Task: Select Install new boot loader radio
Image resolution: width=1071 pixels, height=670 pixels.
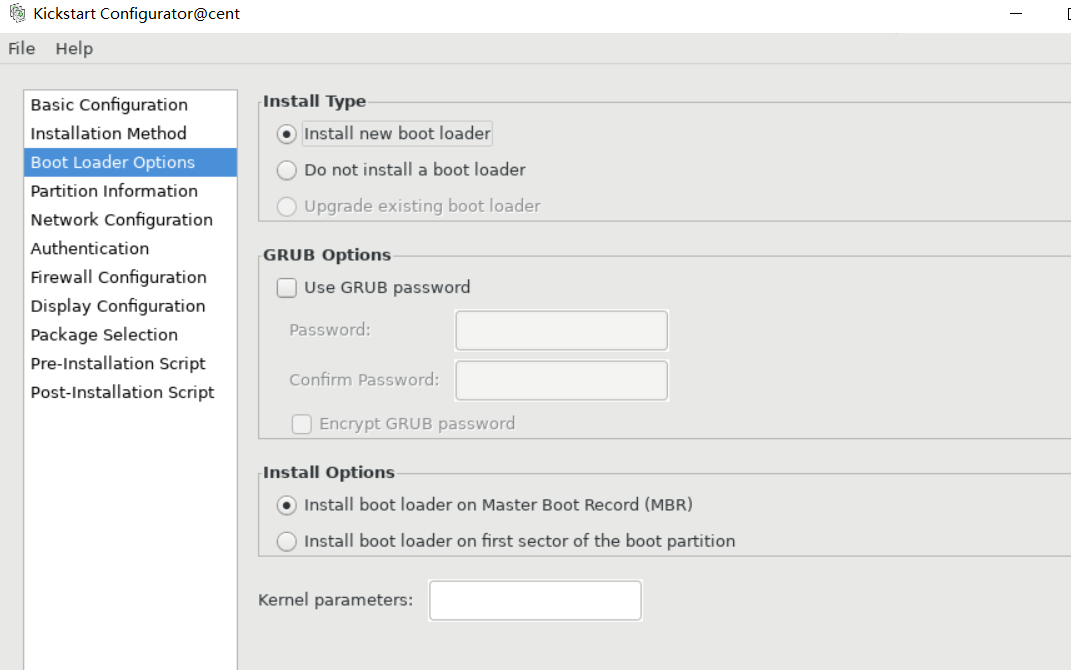Action: tap(286, 134)
